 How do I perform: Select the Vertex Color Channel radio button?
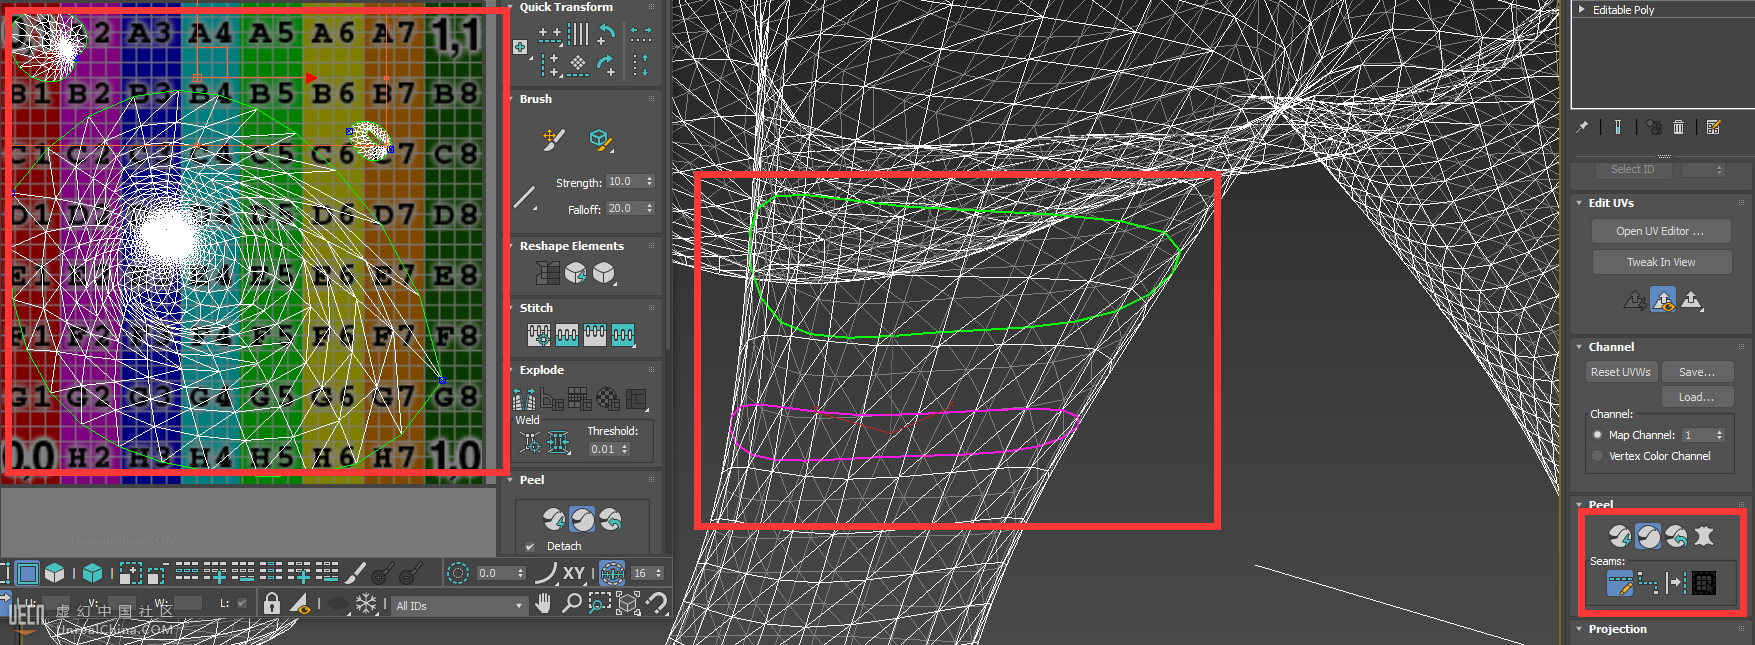coord(1597,456)
